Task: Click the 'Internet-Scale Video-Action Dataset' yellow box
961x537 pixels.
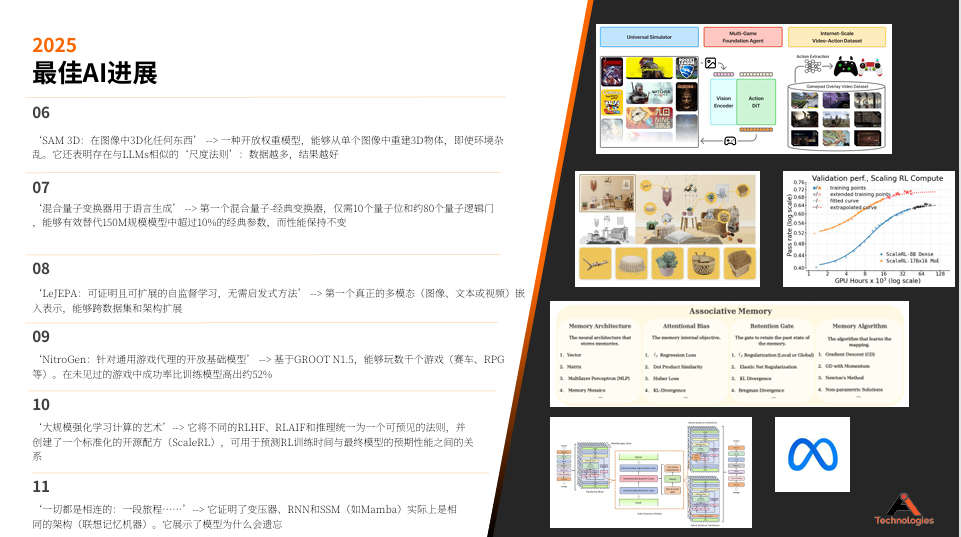Action: (x=837, y=37)
